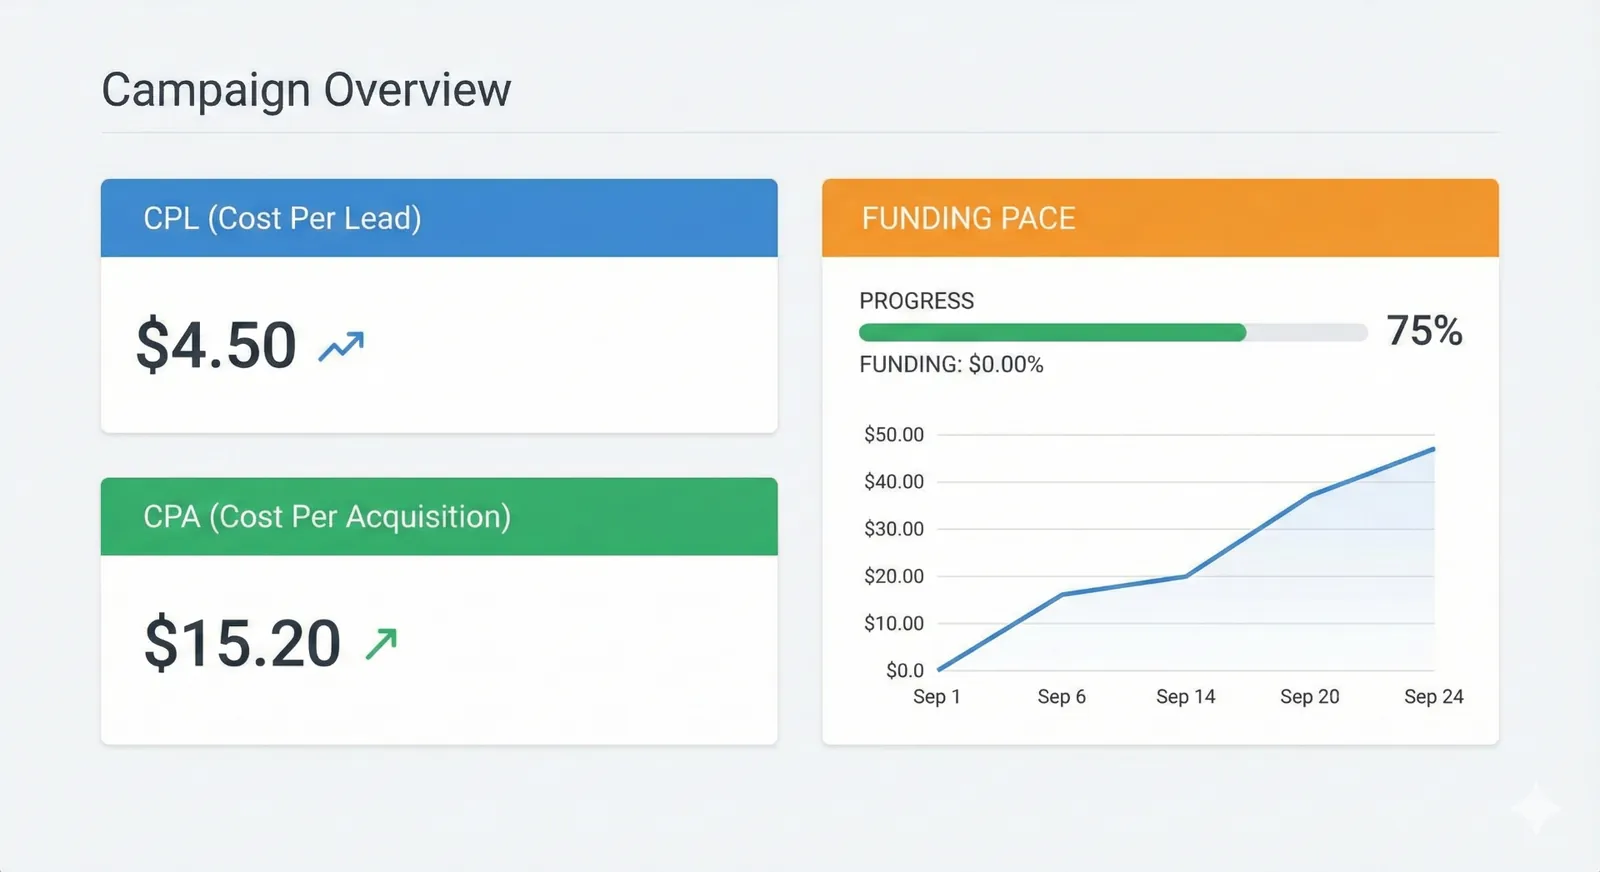Click the $20.00 axis label
Viewport: 1600px width, 872px height.
894,576
